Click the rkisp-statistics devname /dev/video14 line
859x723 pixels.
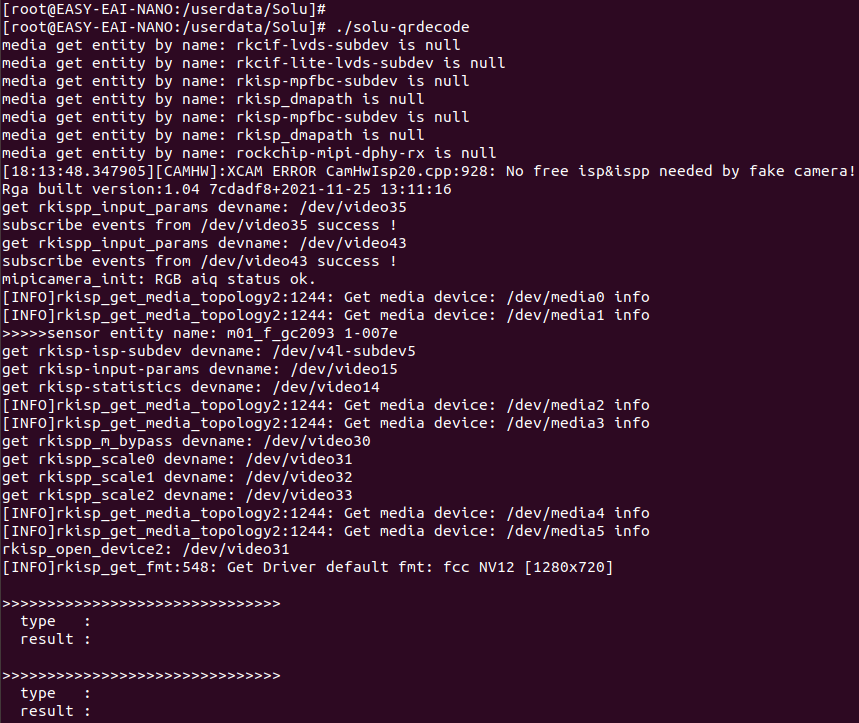[x=191, y=387]
